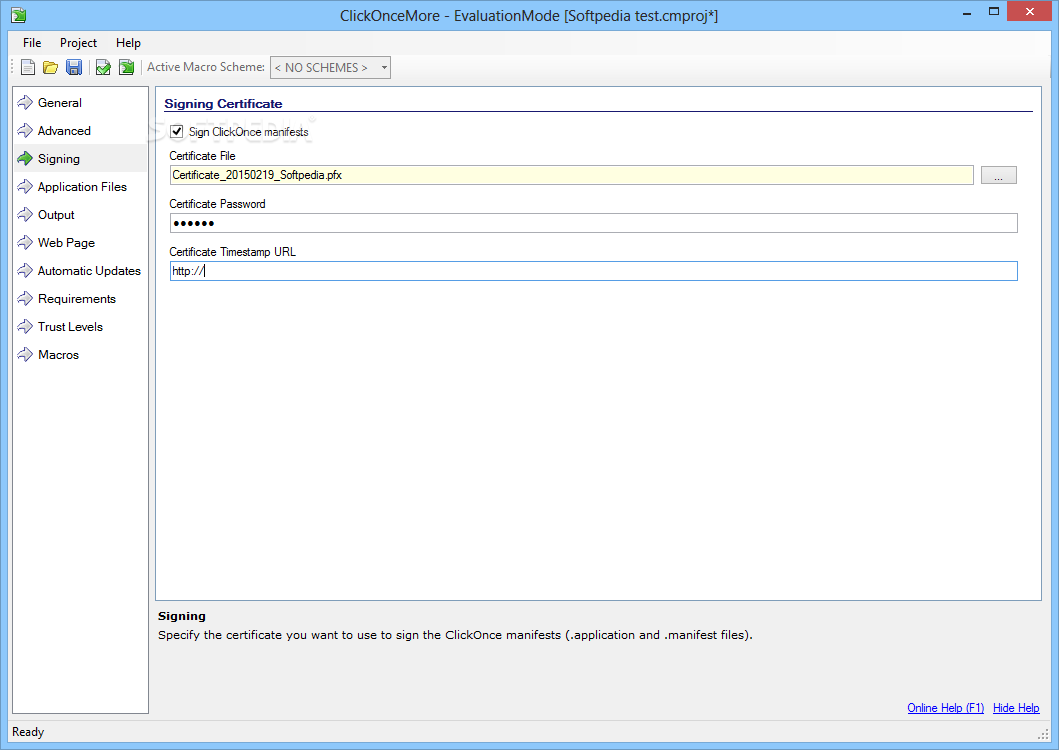Maximize the ClickOnceMore window
This screenshot has width=1059, height=750.
tap(993, 12)
